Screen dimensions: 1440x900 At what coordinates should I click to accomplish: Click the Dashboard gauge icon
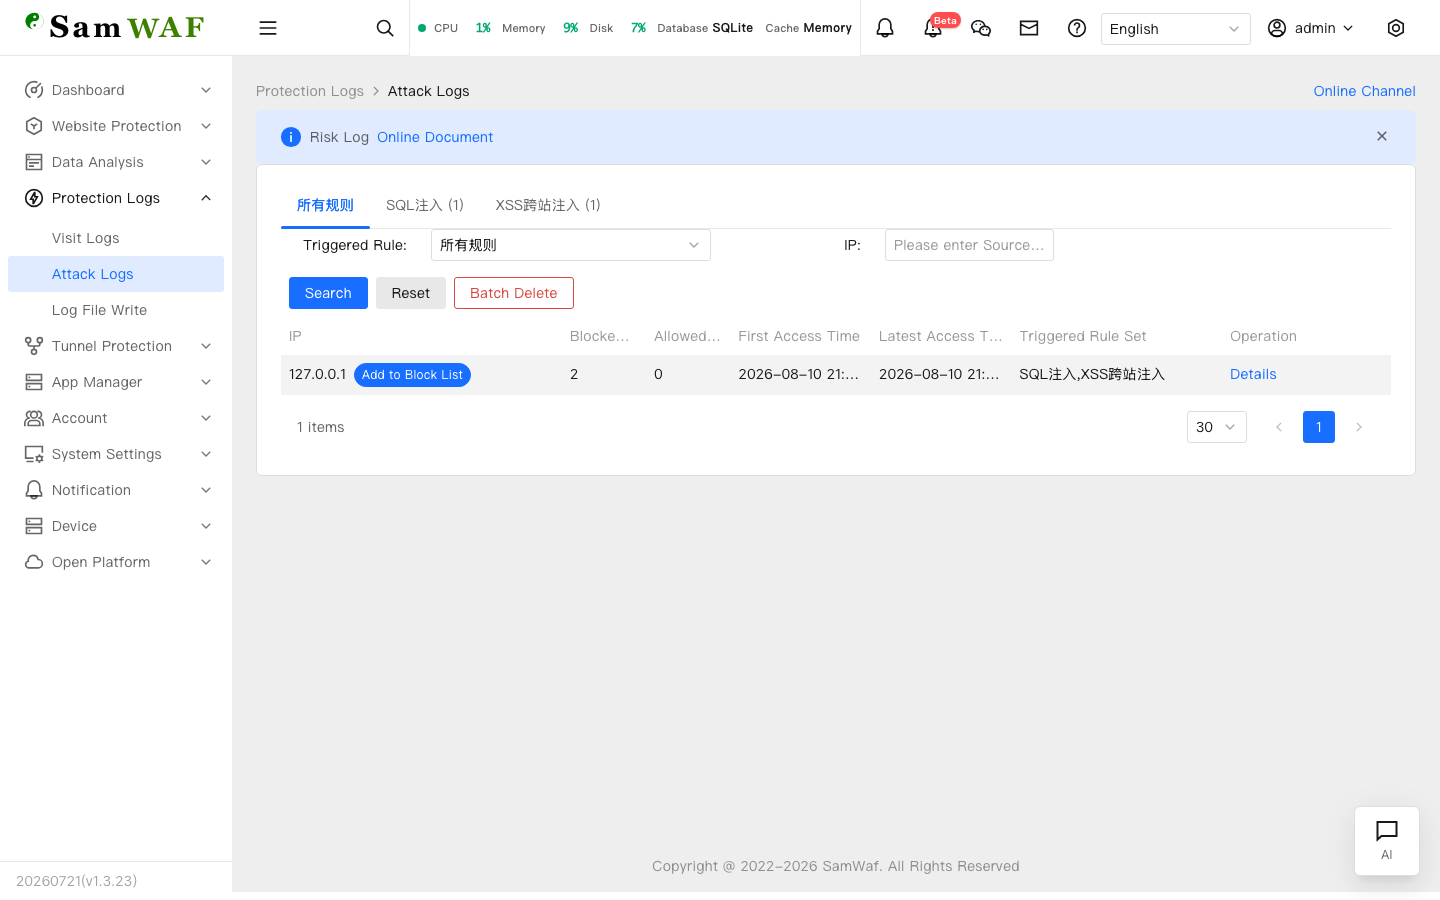point(34,90)
